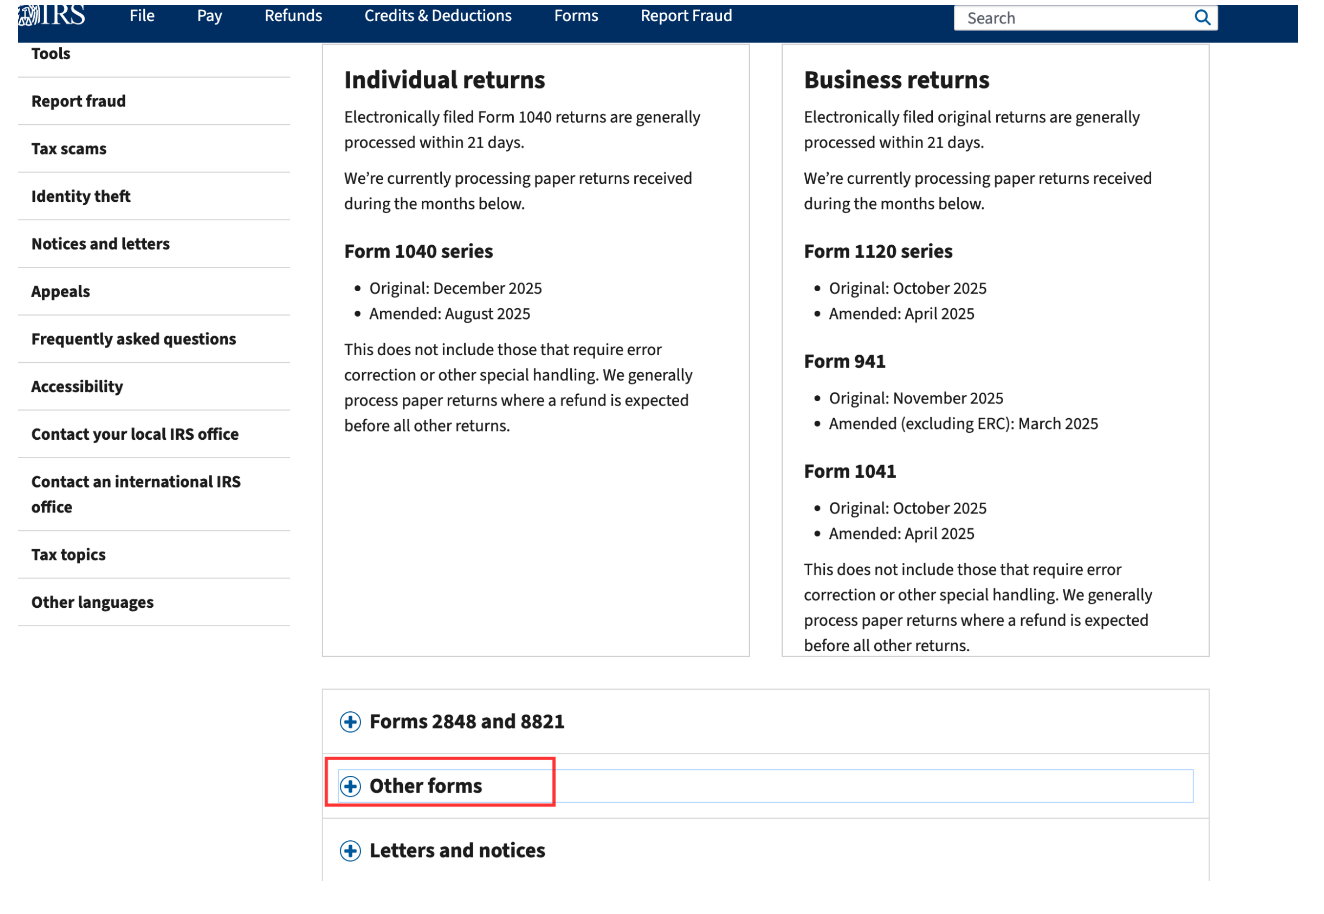Viewport: 1324px width, 914px height.
Task: Click the plus icon beside Other forms
Action: tap(350, 786)
